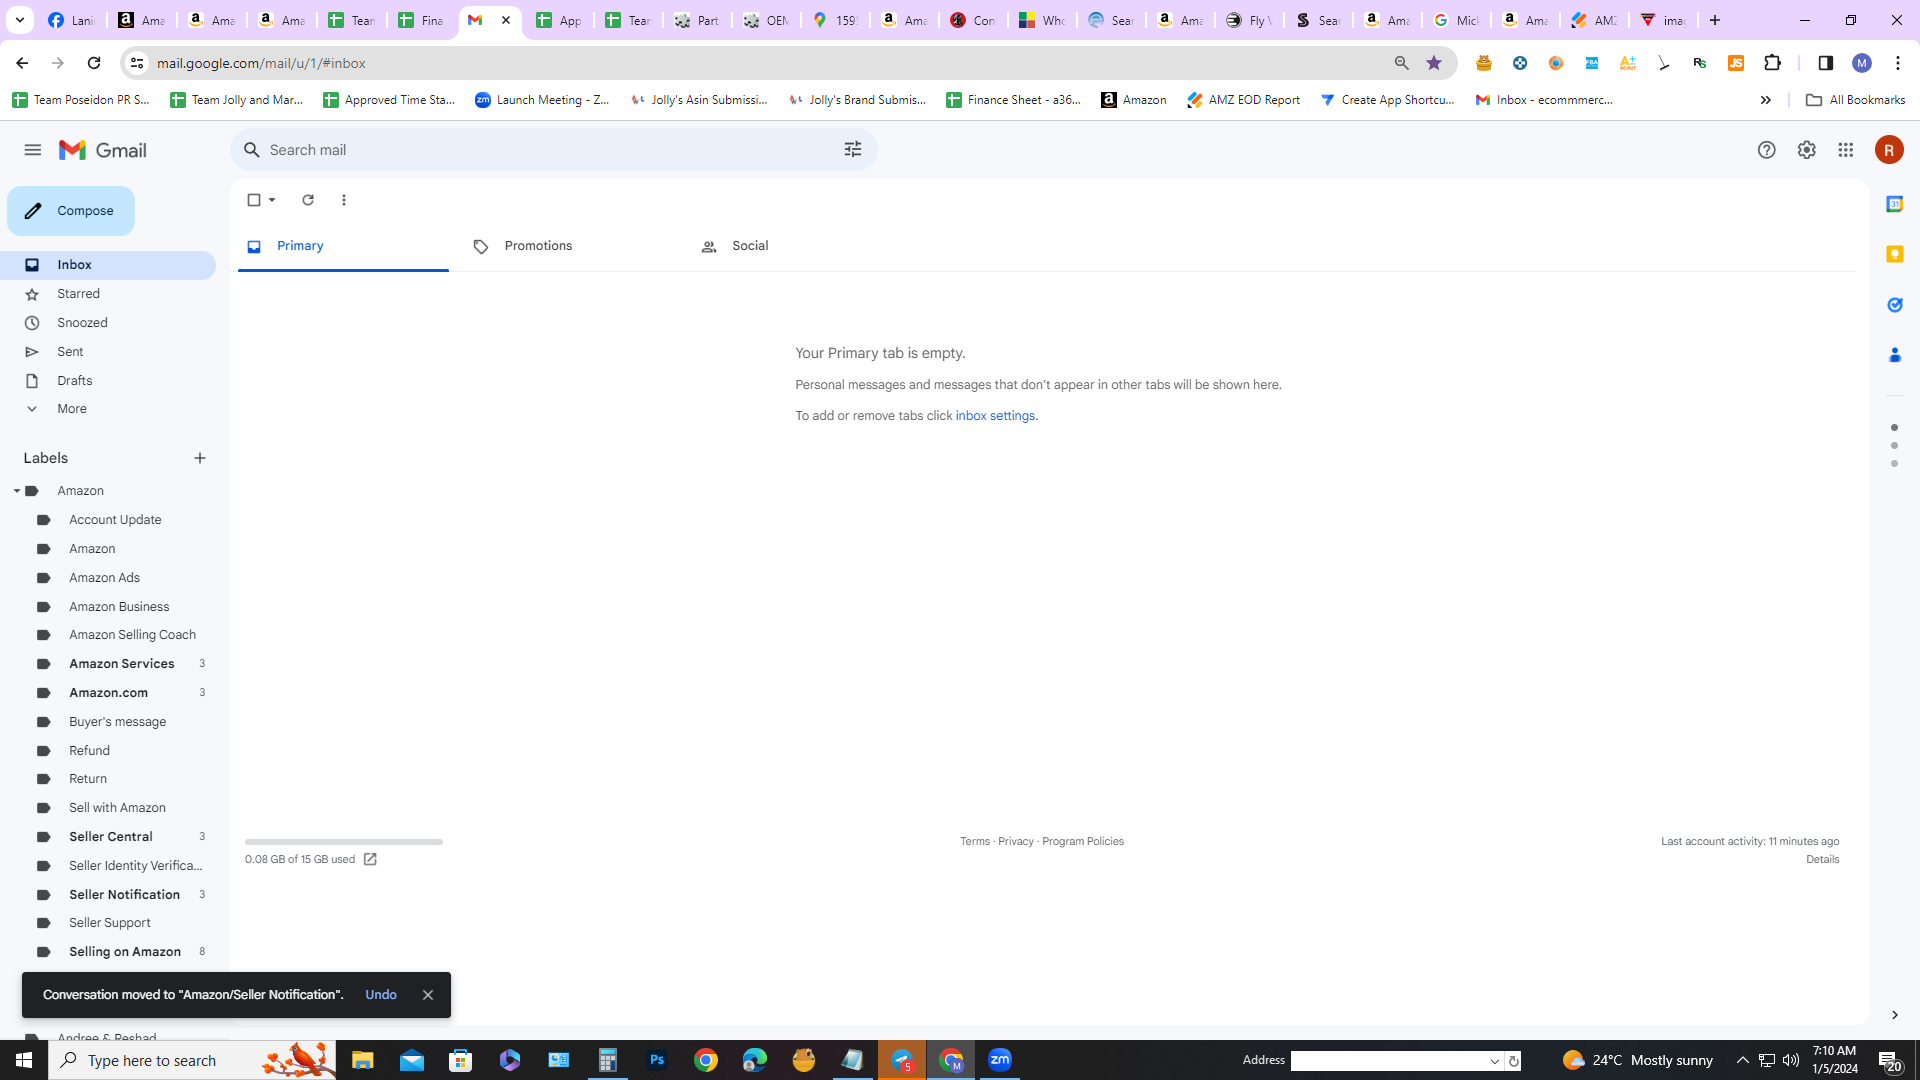The image size is (1920, 1080).
Task: Open the Amazon Selling Coach label
Action: pos(132,635)
